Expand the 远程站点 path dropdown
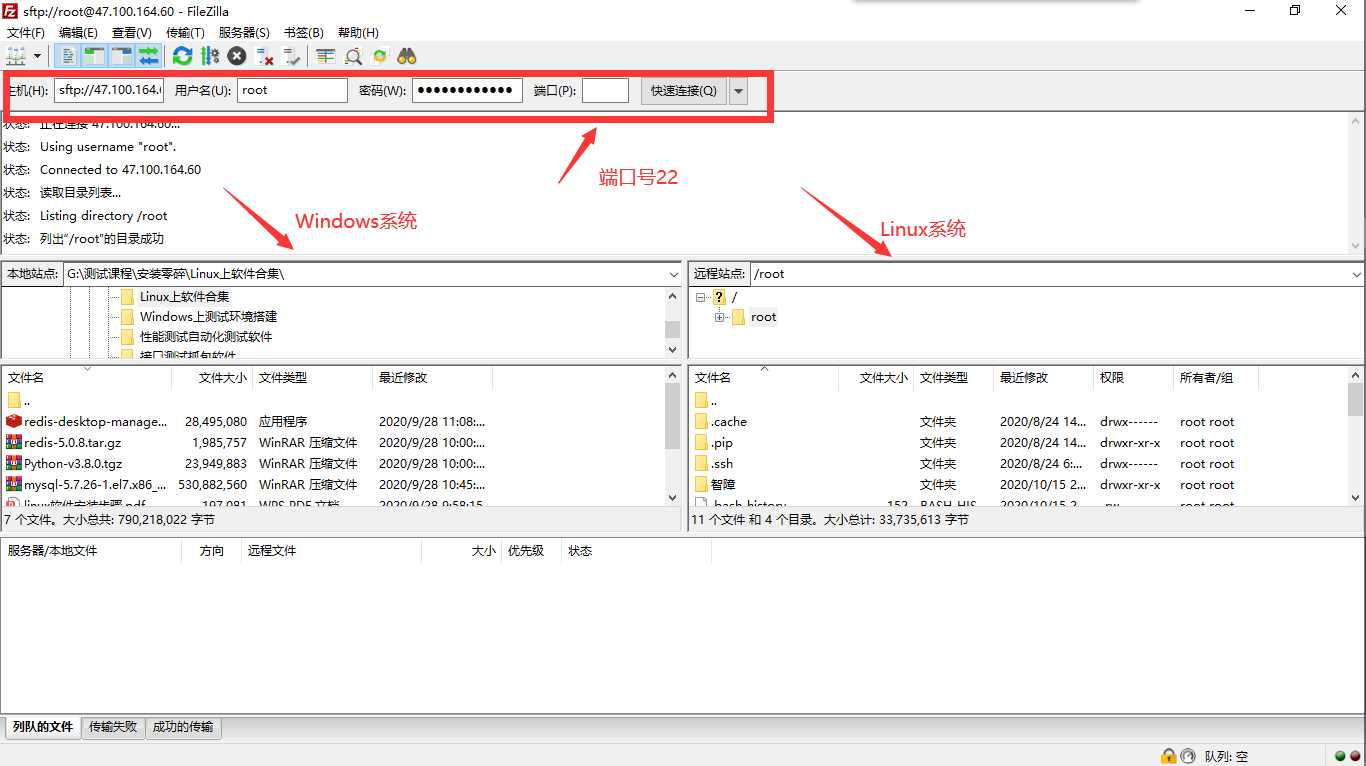 point(1356,274)
